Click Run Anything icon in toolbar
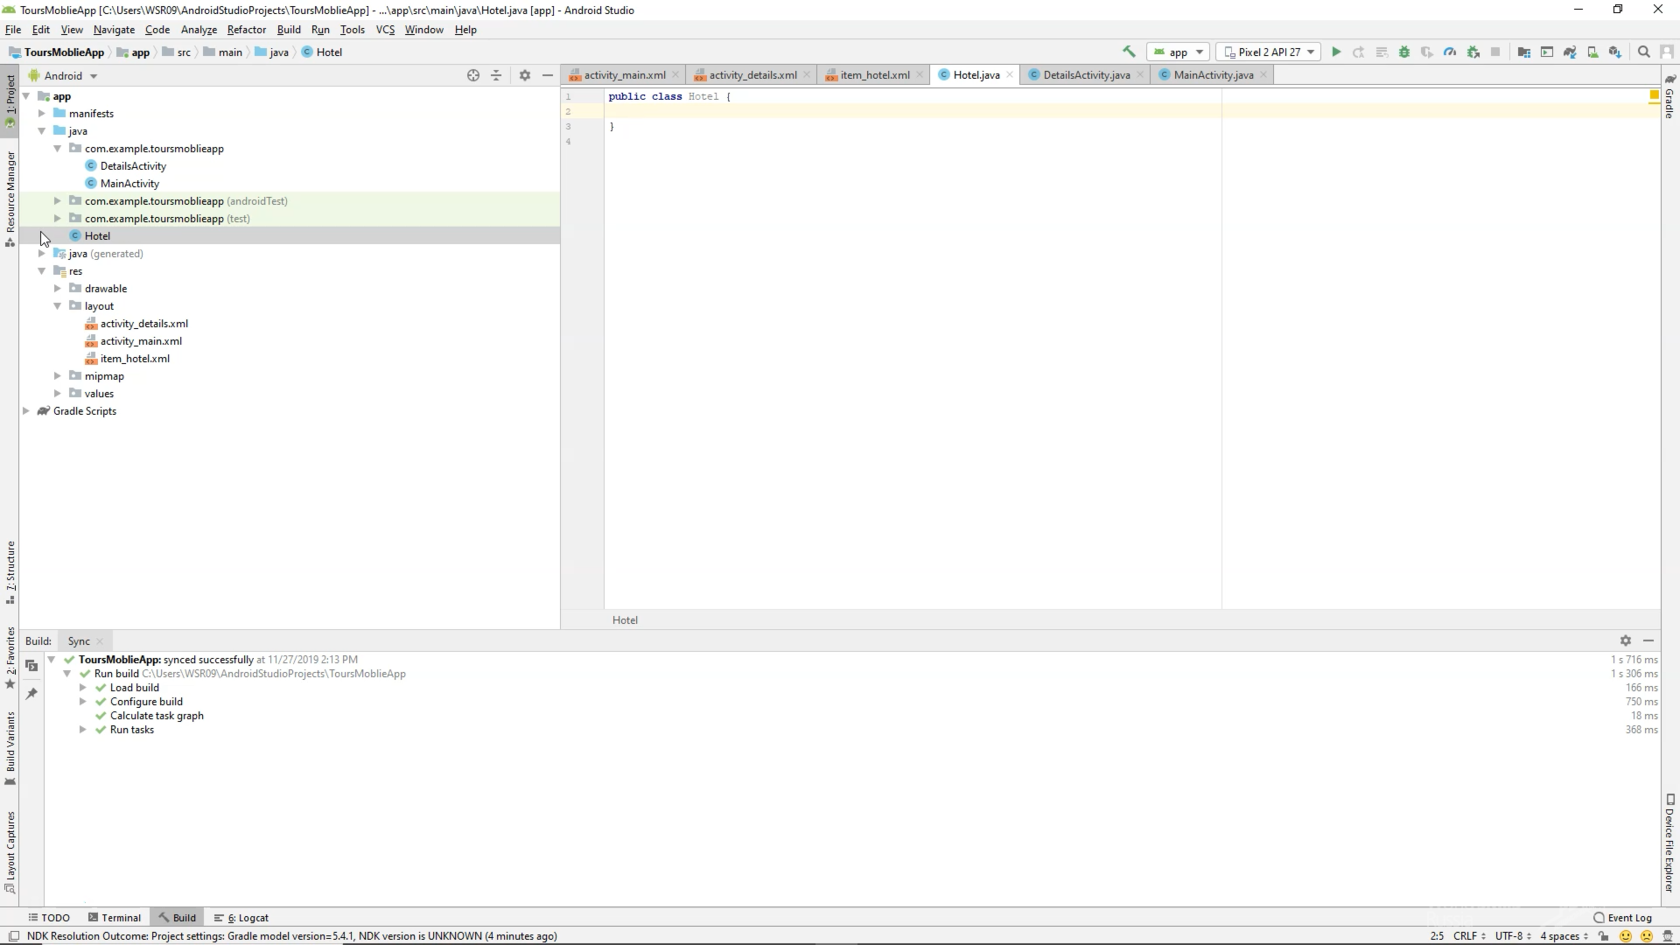 [1547, 52]
